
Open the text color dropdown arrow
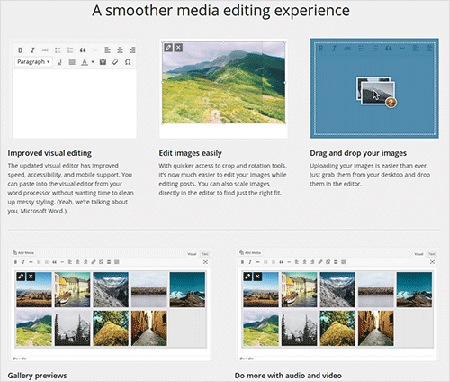tap(93, 62)
